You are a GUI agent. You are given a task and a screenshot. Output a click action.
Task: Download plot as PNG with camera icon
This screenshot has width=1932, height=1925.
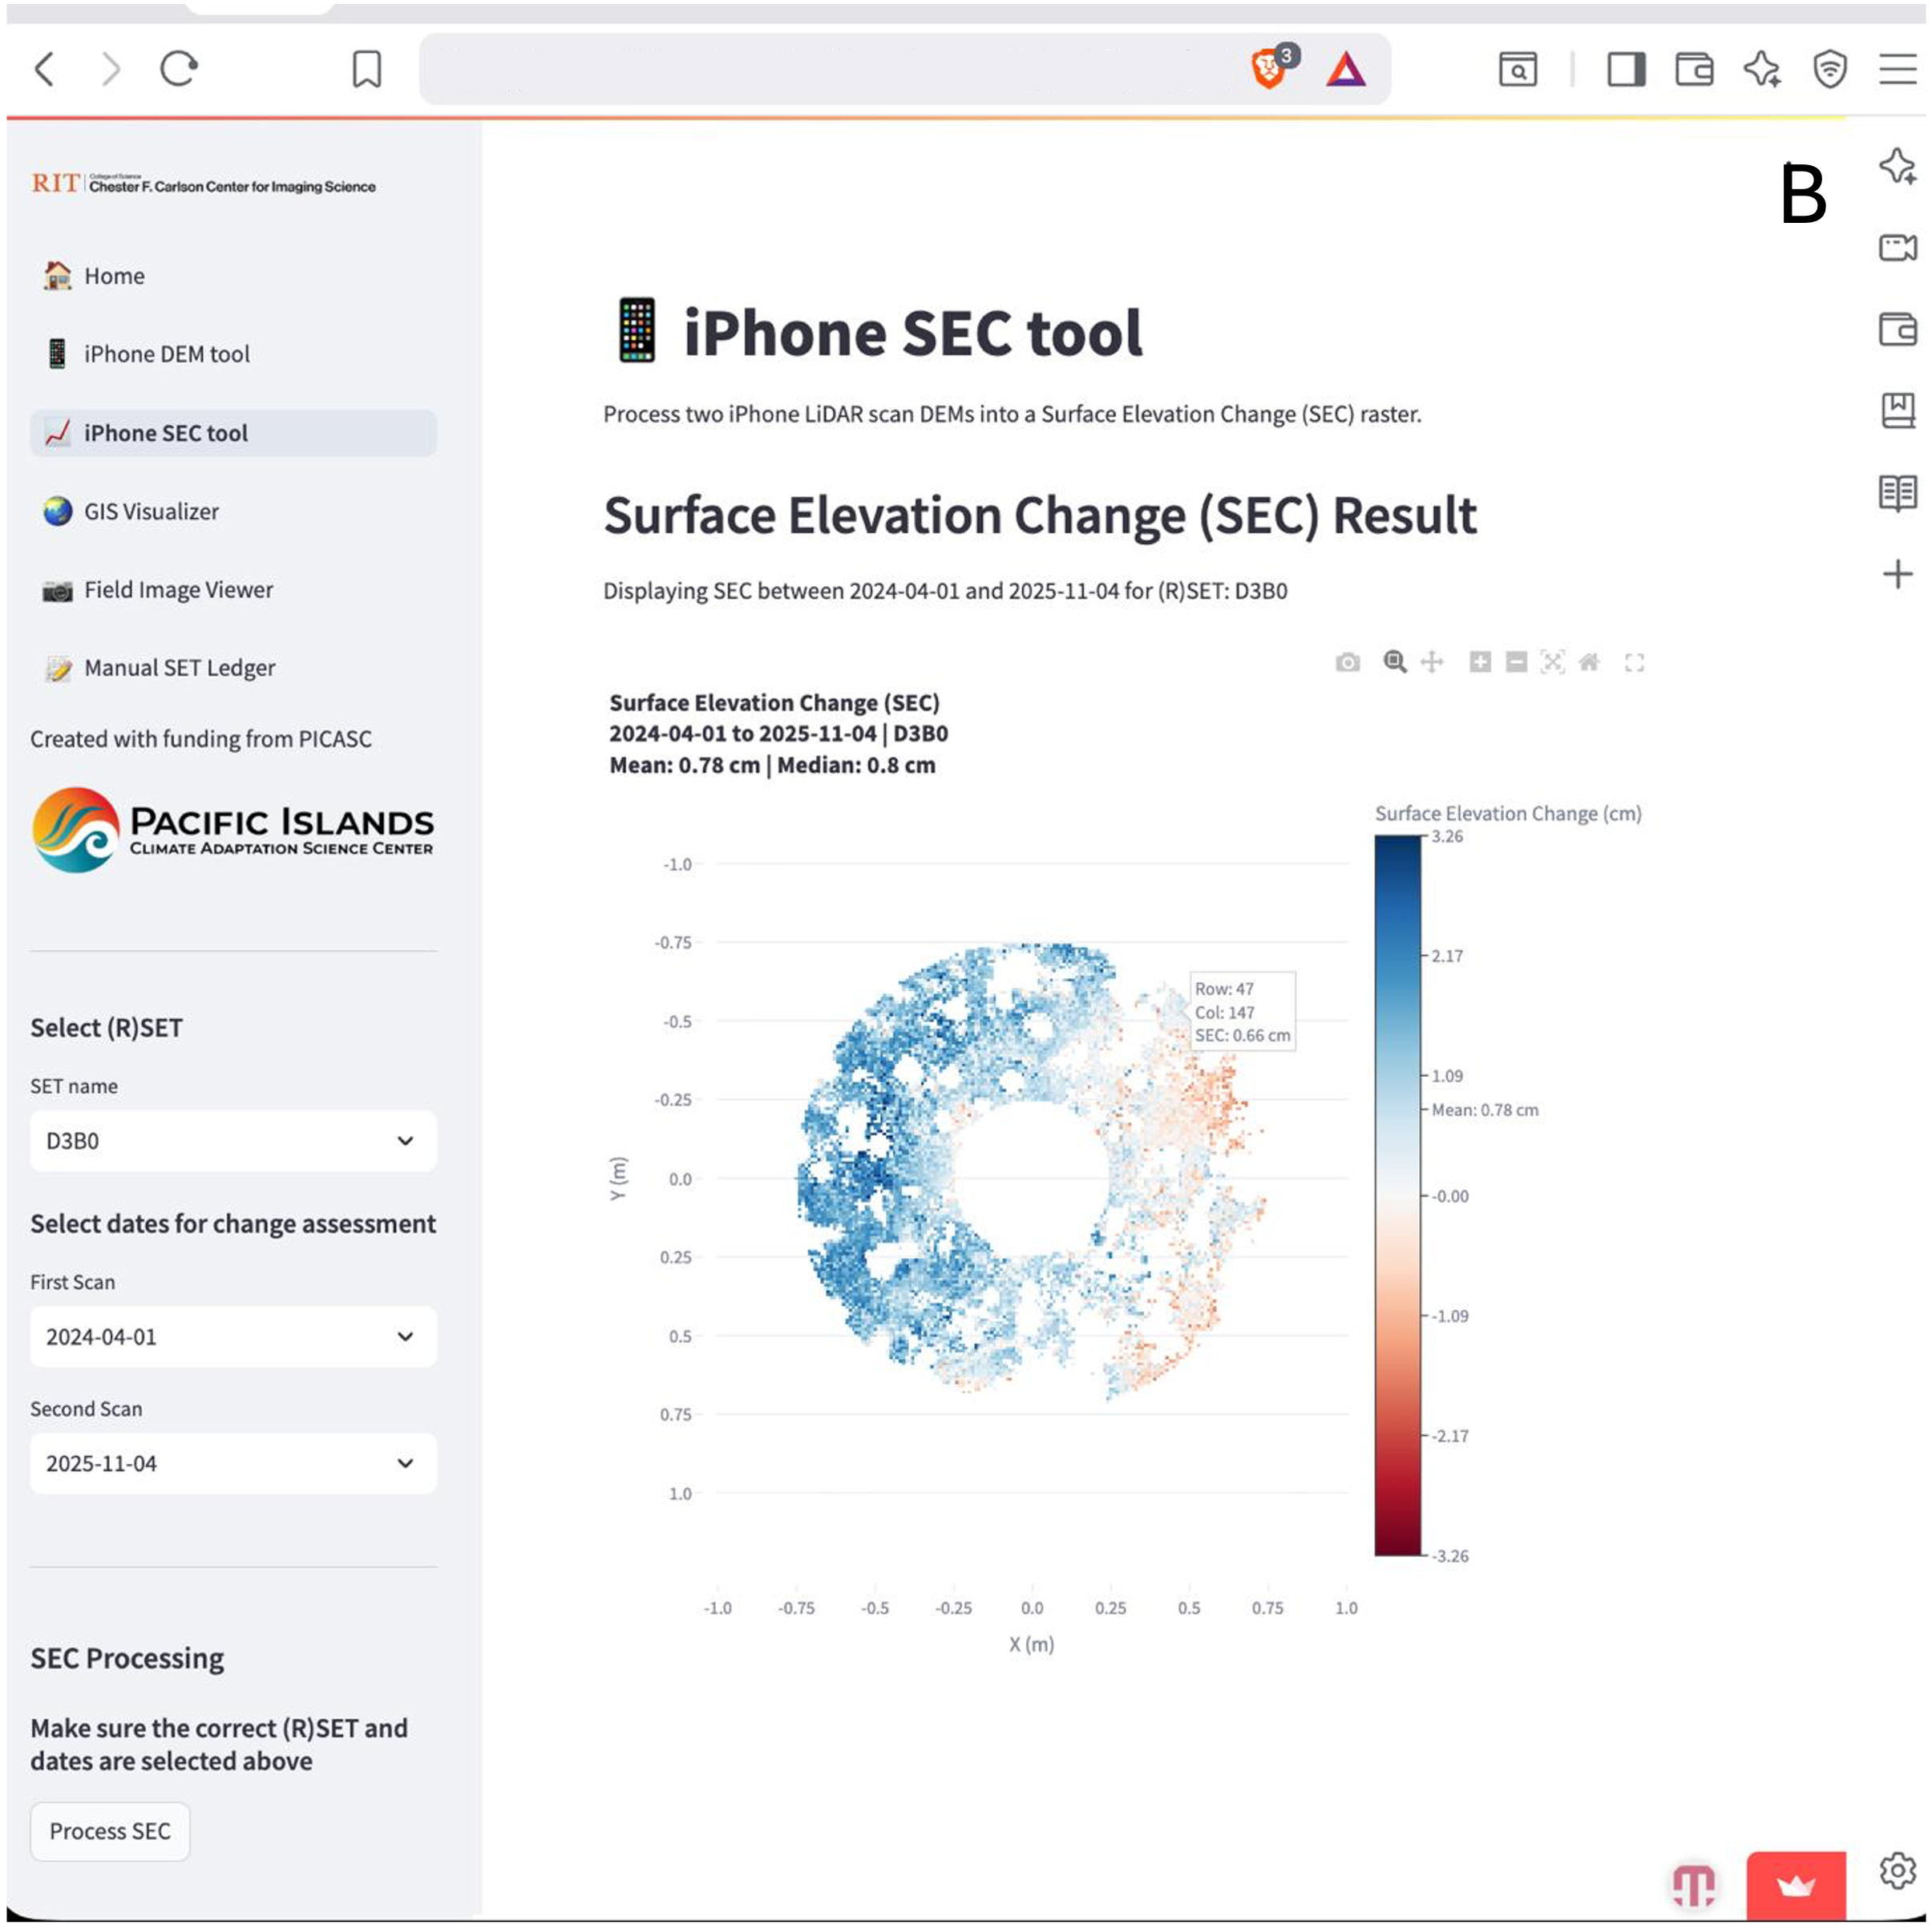tap(1347, 662)
